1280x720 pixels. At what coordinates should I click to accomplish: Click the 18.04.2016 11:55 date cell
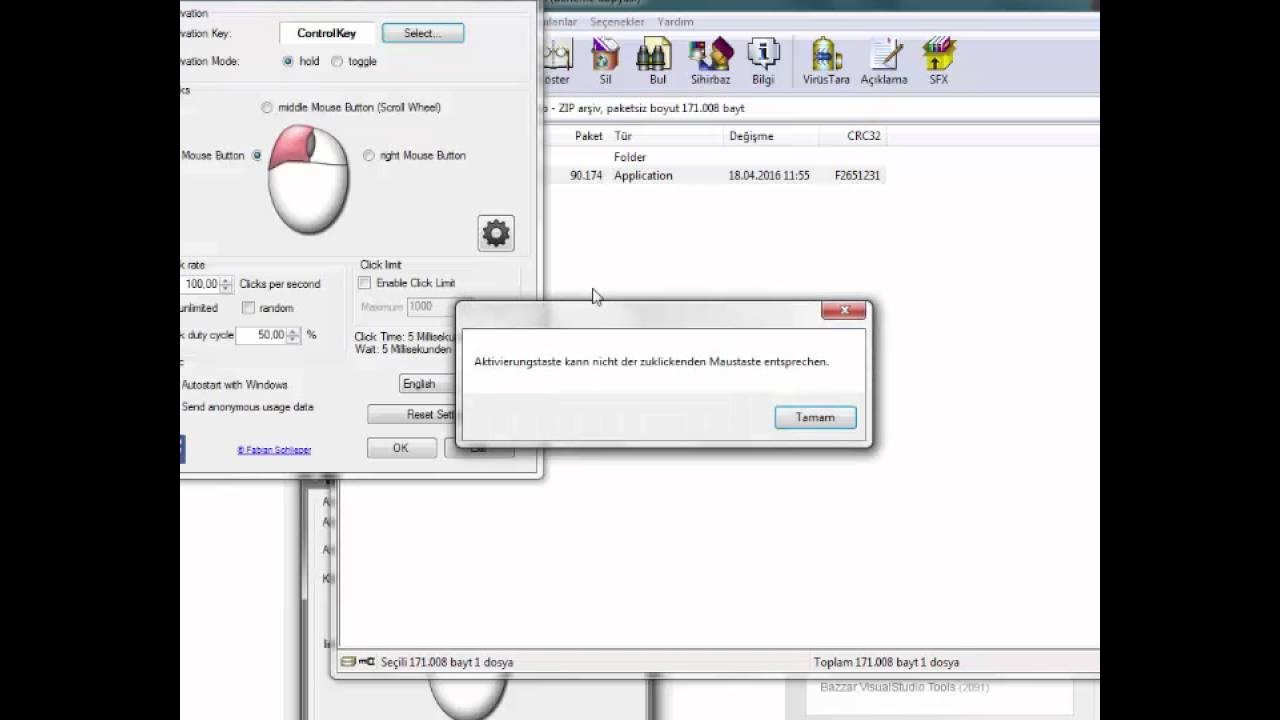(x=769, y=175)
